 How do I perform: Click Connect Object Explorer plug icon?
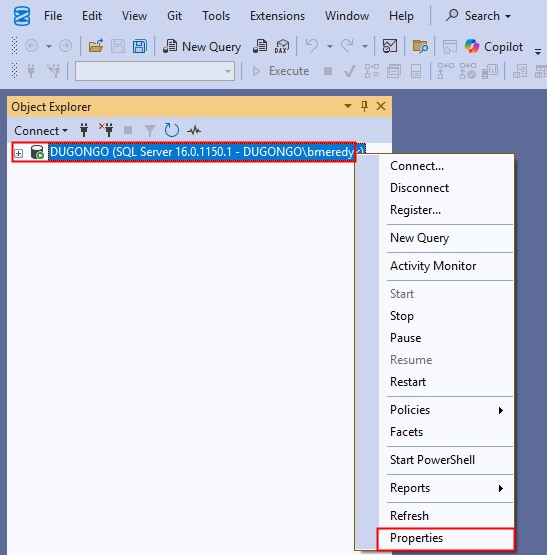(84, 131)
